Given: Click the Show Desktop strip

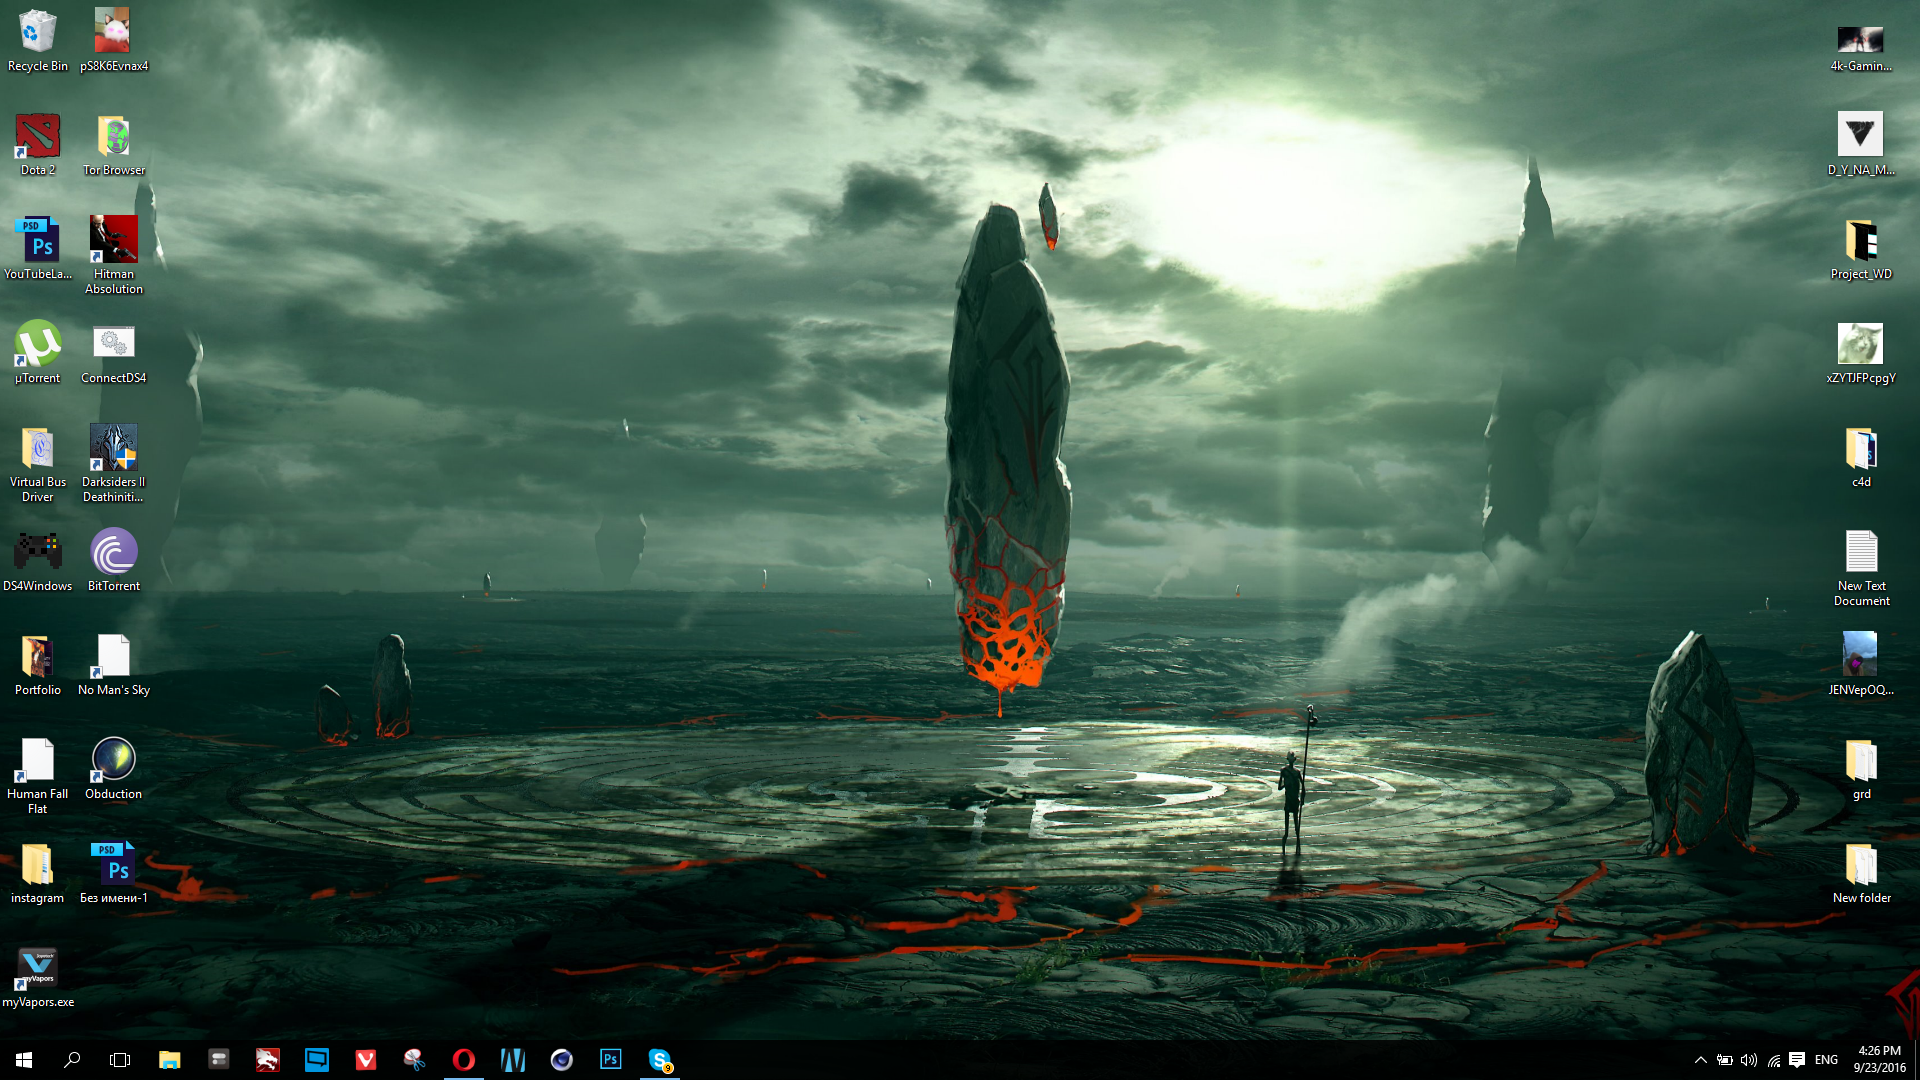Looking at the screenshot, I should [1917, 1060].
